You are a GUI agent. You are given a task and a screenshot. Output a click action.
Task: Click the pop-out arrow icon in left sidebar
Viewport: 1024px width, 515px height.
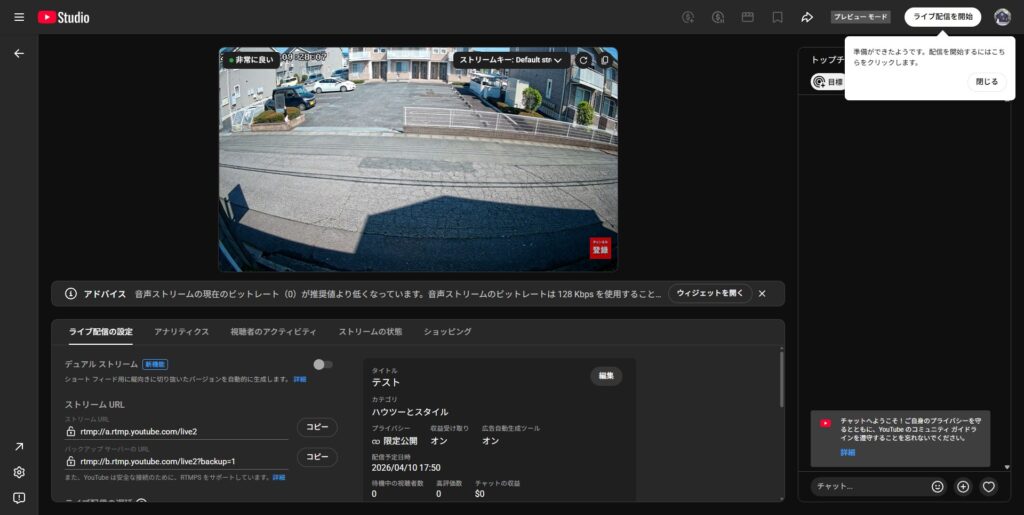click(x=19, y=446)
